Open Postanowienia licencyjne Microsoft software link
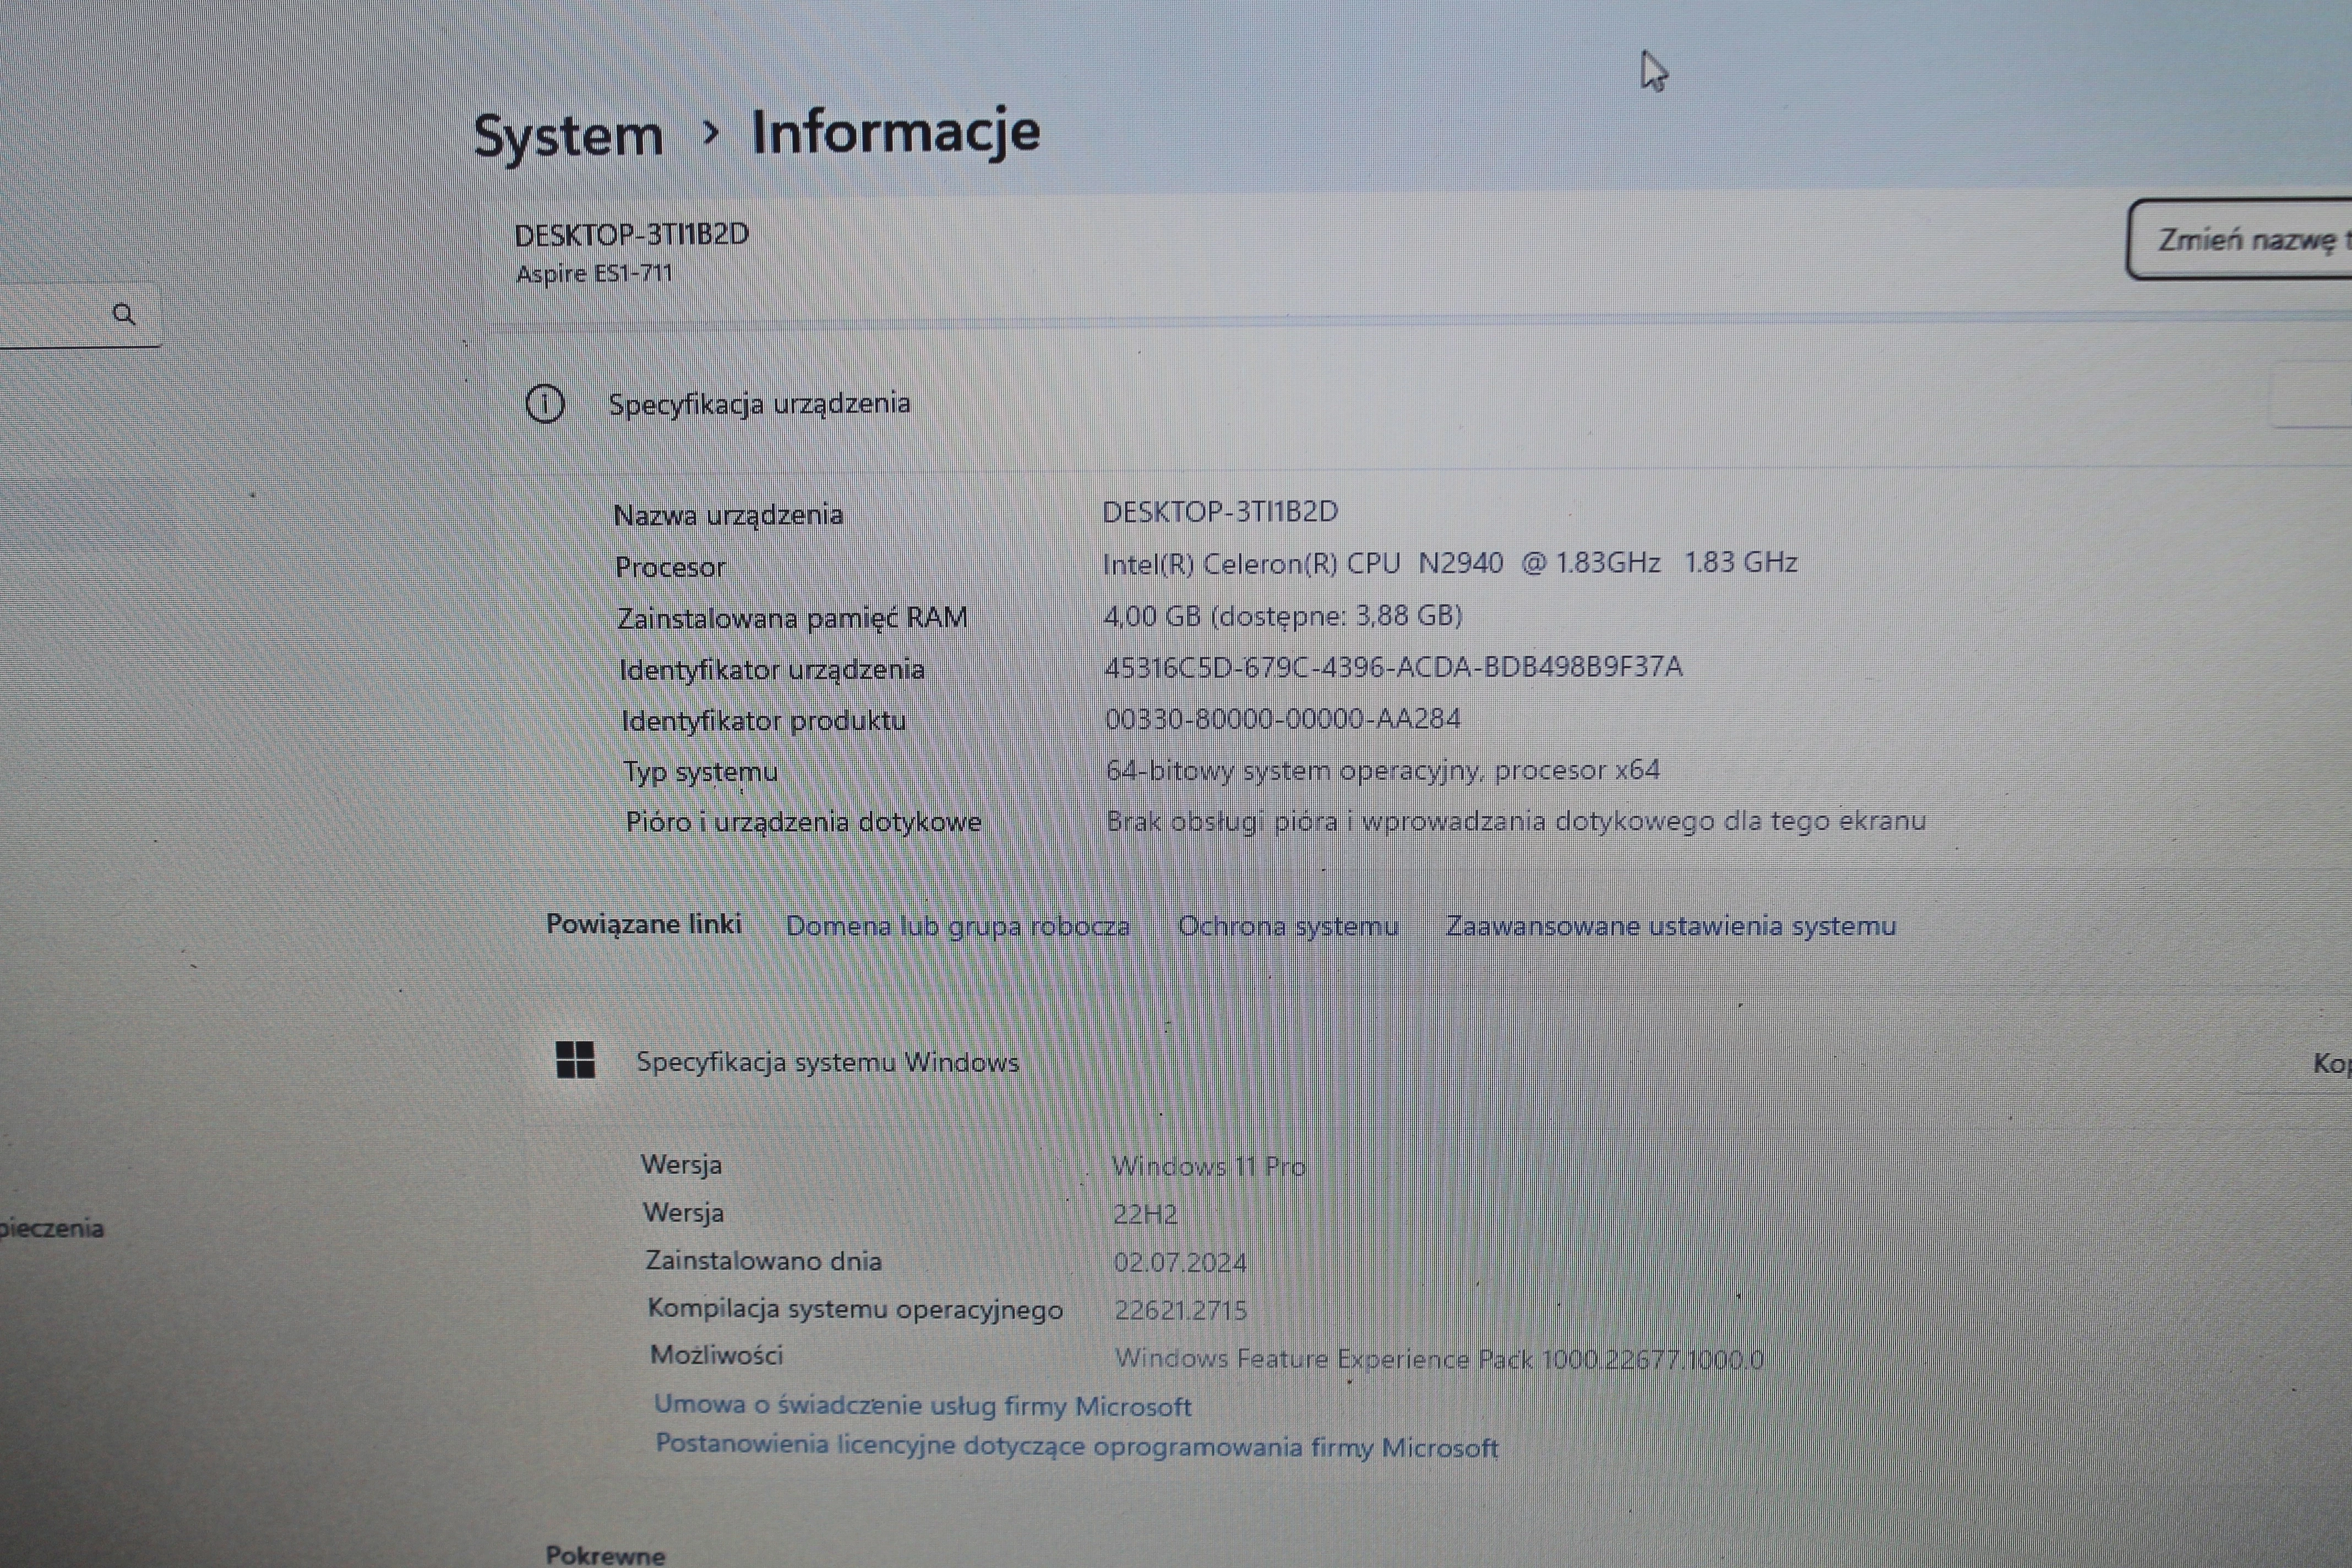This screenshot has height=1568, width=2352. (x=1076, y=1446)
